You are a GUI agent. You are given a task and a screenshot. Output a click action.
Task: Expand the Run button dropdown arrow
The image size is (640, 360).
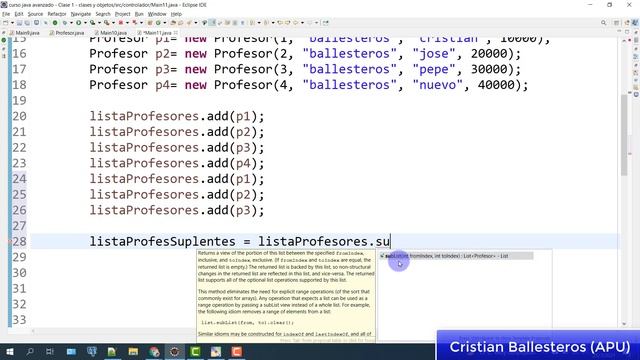85,23
